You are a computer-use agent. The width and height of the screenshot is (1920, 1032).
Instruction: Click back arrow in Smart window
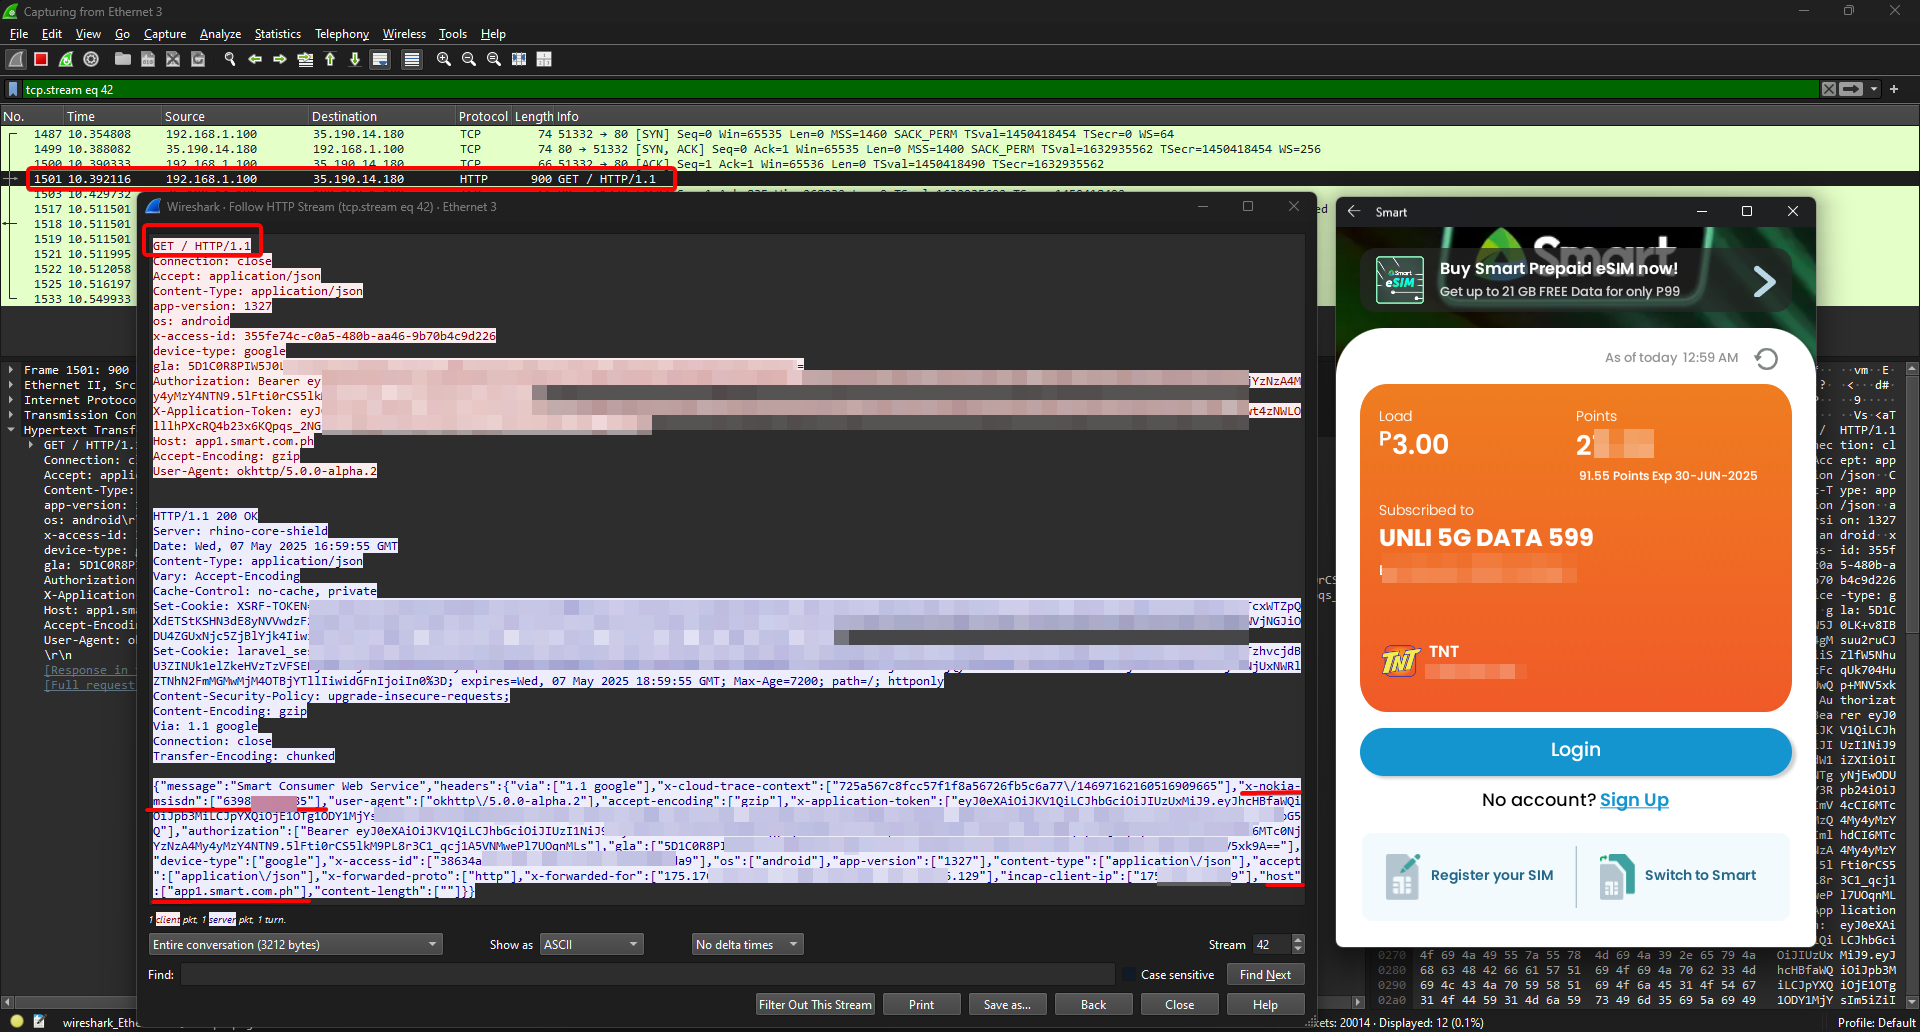1354,211
